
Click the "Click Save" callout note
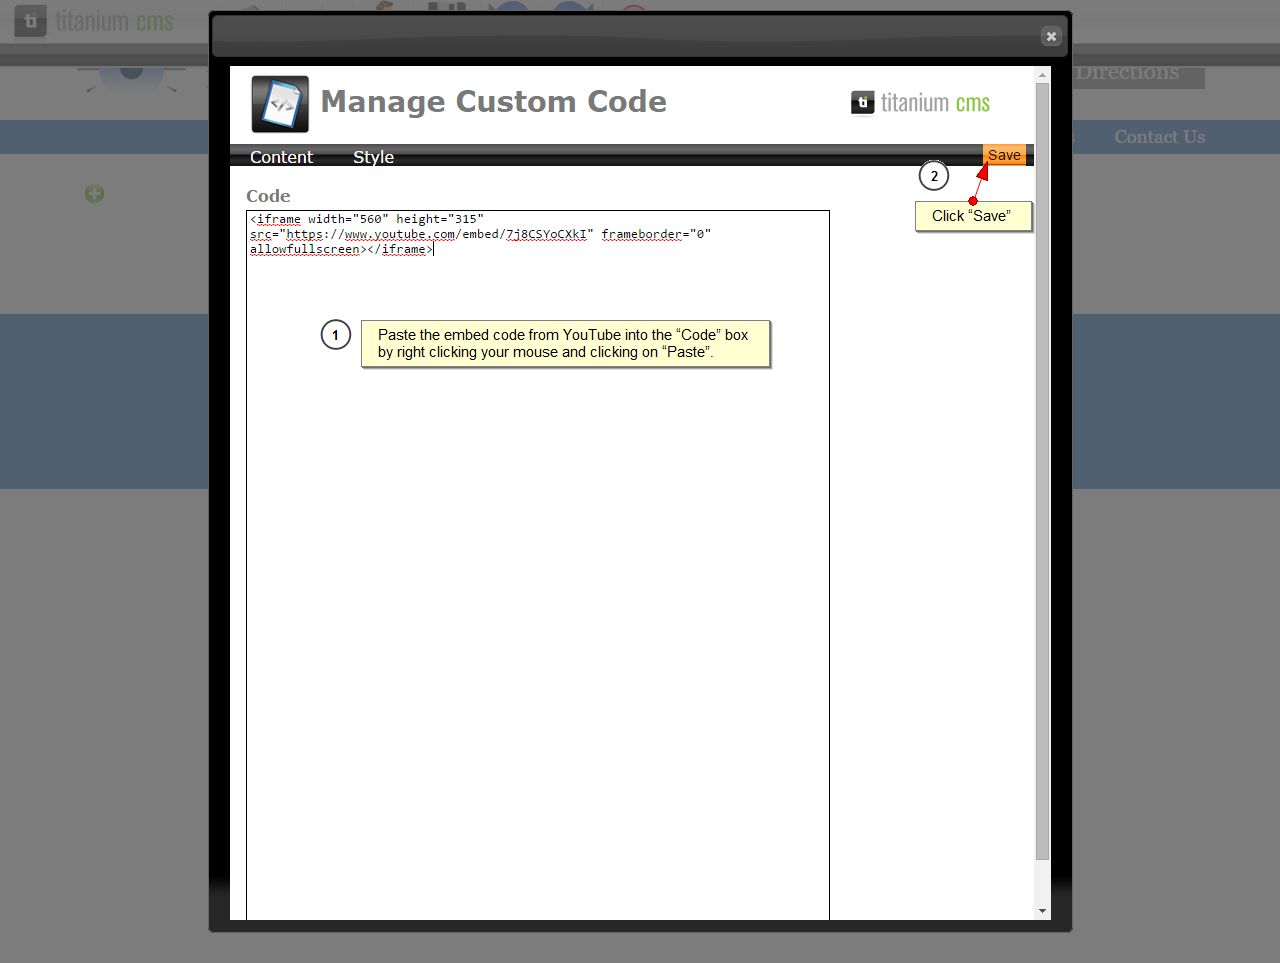[972, 216]
